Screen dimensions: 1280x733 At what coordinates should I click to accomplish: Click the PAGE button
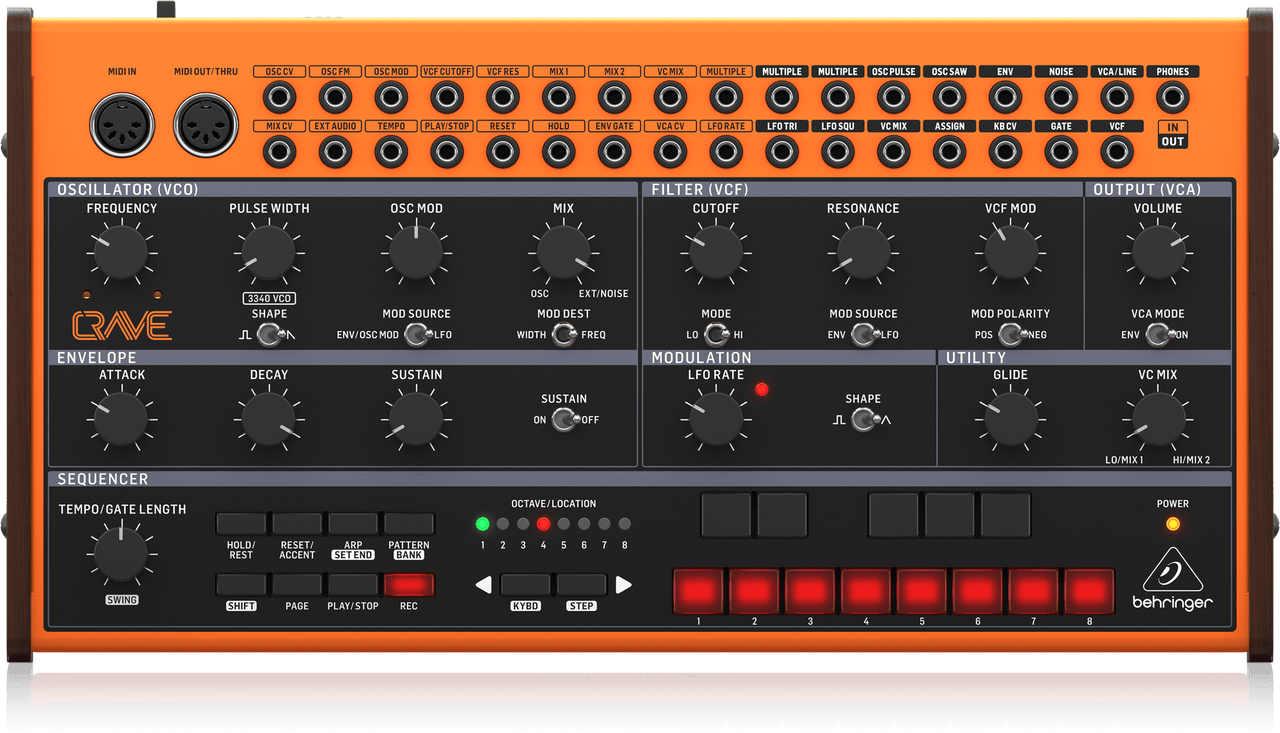point(297,585)
